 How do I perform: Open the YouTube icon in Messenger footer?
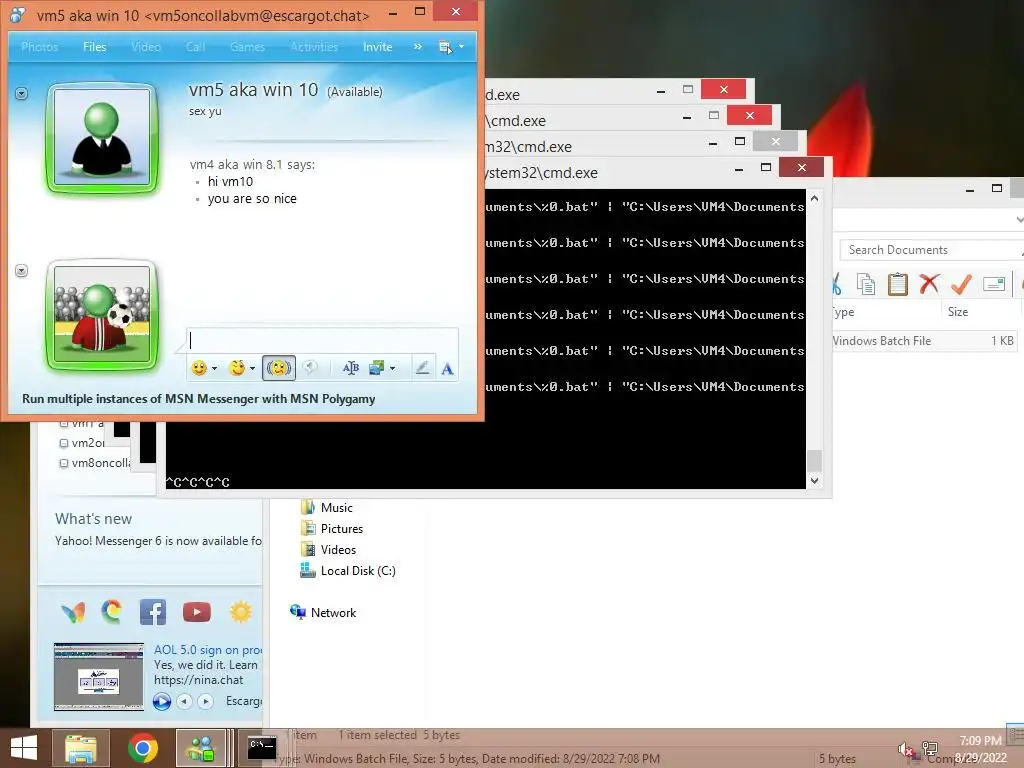pyautogui.click(x=197, y=612)
